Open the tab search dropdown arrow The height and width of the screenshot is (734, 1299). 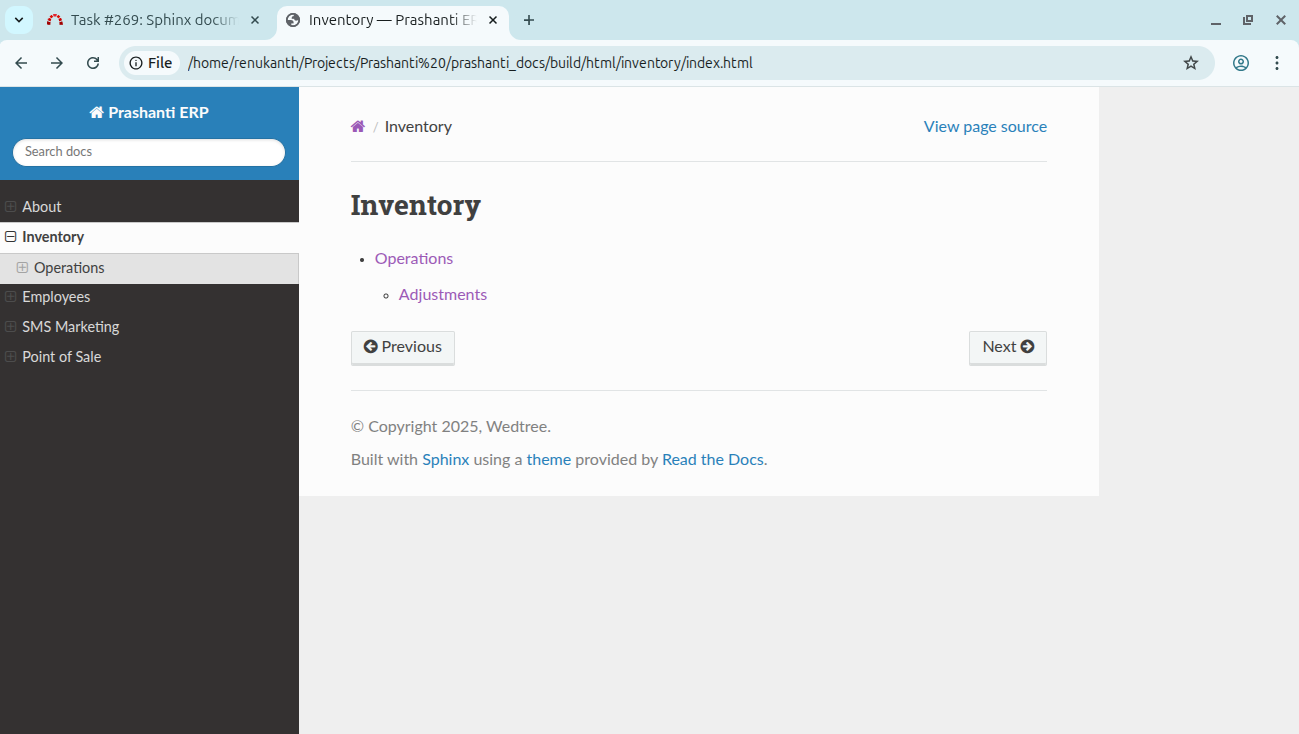pyautogui.click(x=18, y=20)
